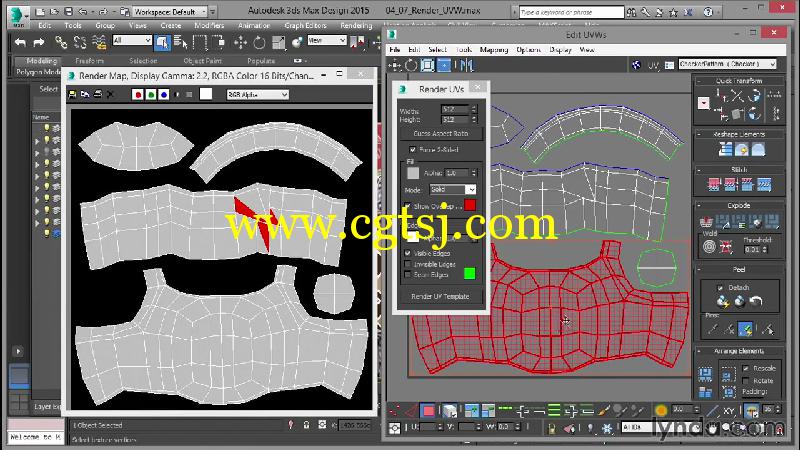Click Reset Peel icon in Peel rollout
800x450 pixels.
click(x=756, y=302)
